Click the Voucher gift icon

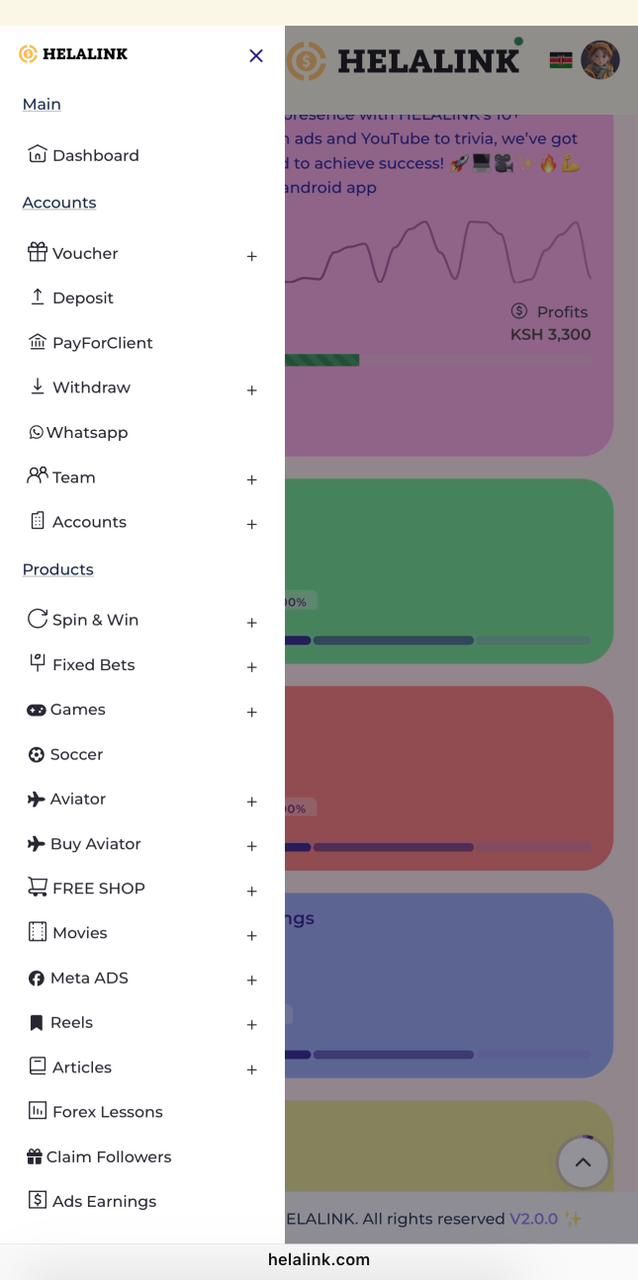[37, 252]
